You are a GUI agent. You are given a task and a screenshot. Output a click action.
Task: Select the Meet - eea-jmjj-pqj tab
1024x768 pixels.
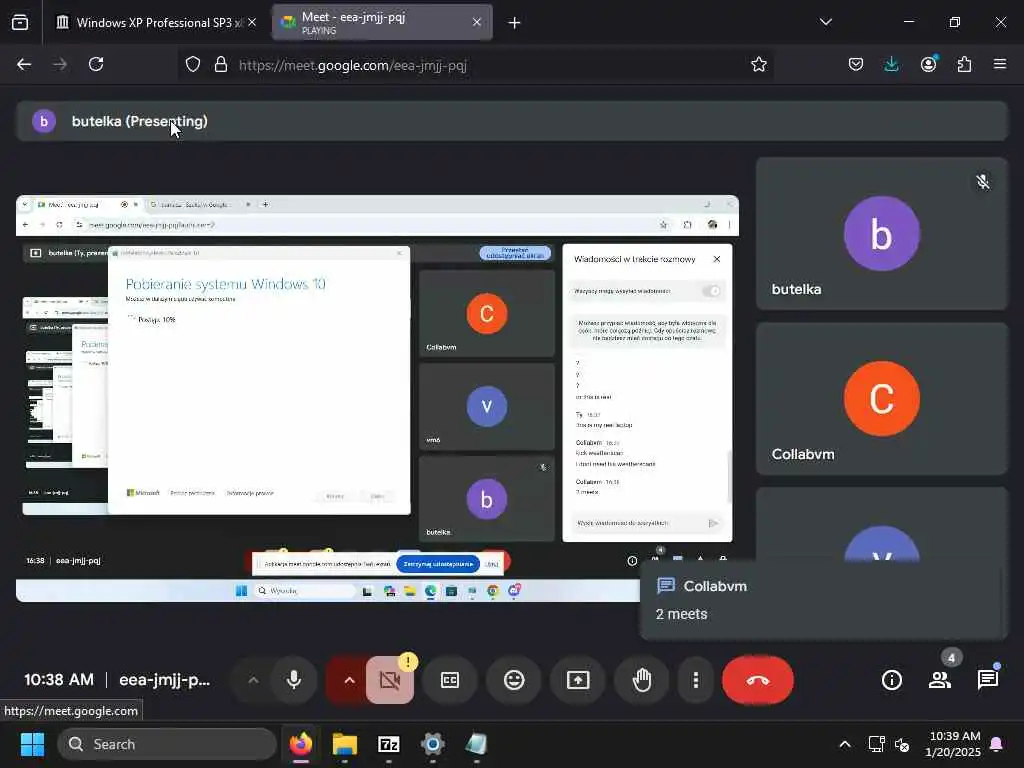(382, 22)
